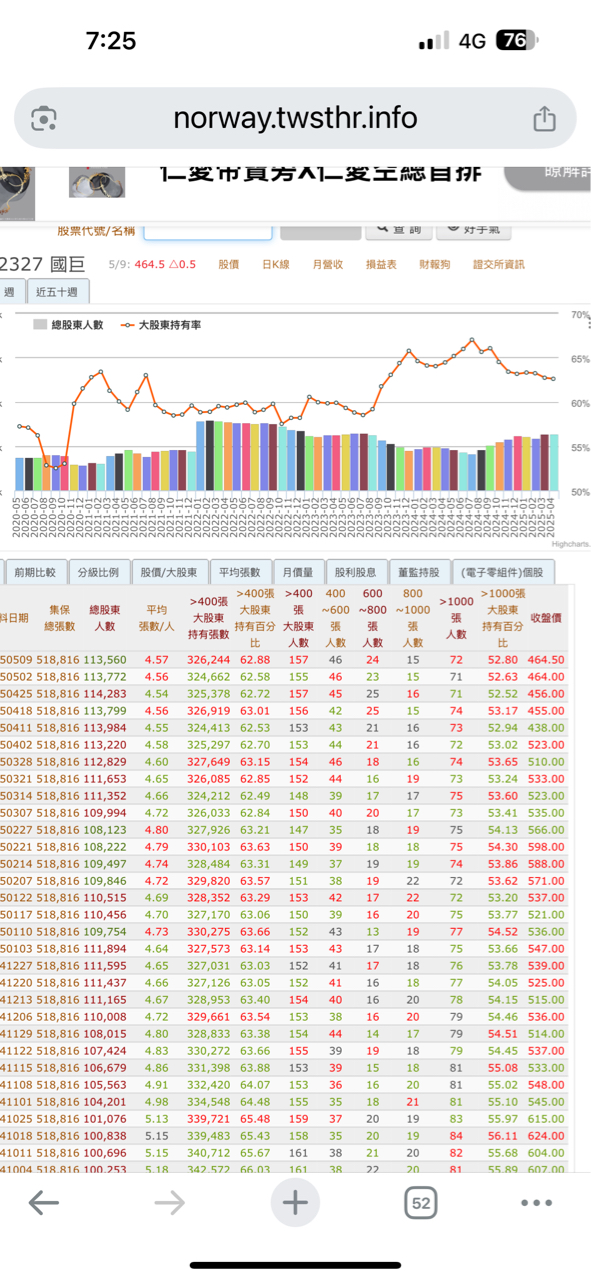
Task: Click closing price 464.50
Action: 547,660
